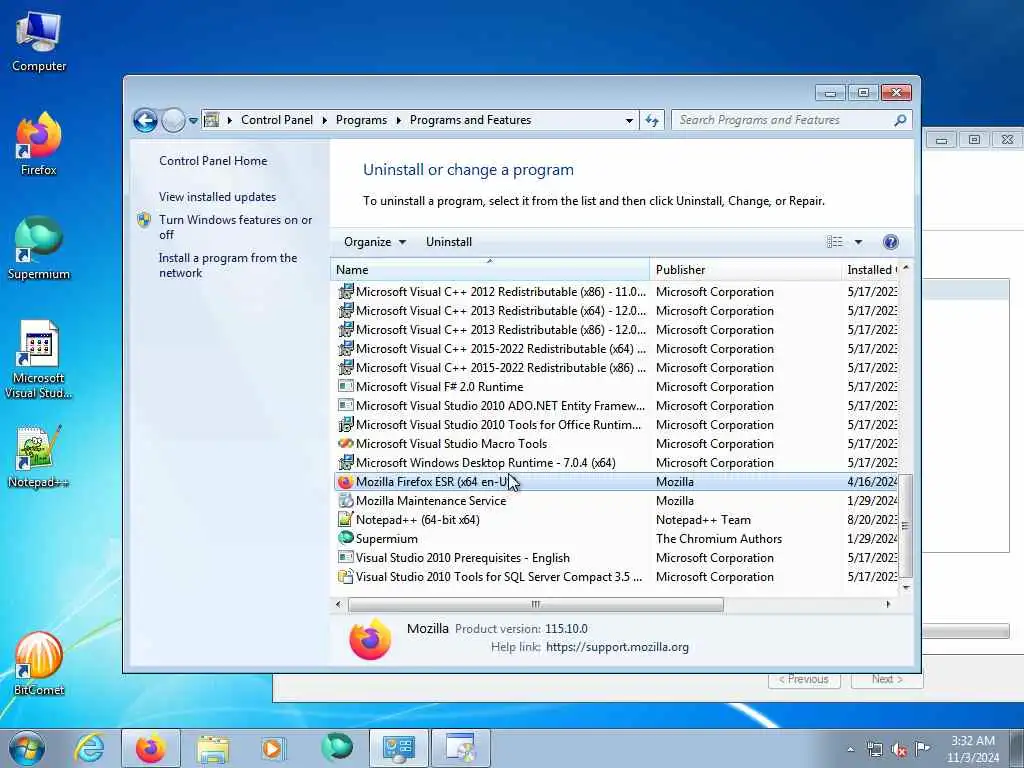1024x768 pixels.
Task: Launch Internet Explorer from taskbar
Action: (89, 748)
